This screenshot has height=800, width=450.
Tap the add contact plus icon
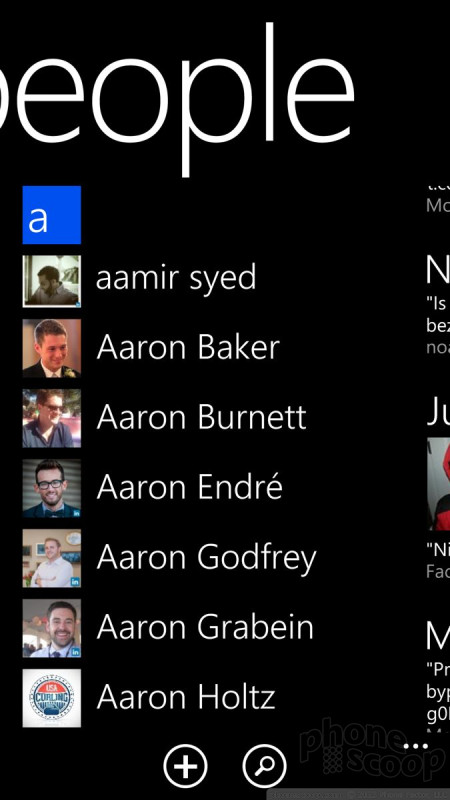tap(186, 766)
